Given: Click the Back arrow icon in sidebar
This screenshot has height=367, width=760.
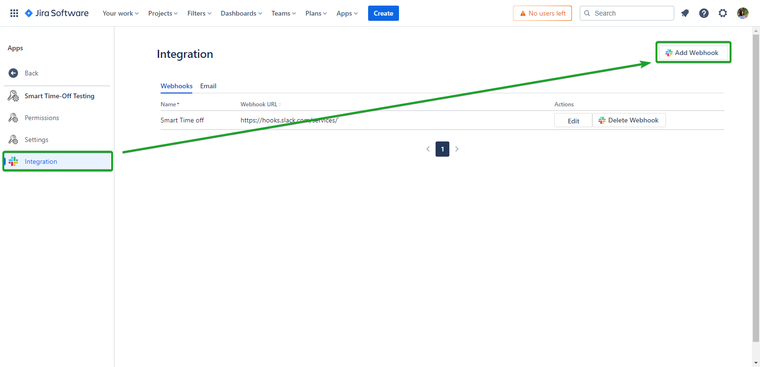Looking at the screenshot, I should (14, 73).
